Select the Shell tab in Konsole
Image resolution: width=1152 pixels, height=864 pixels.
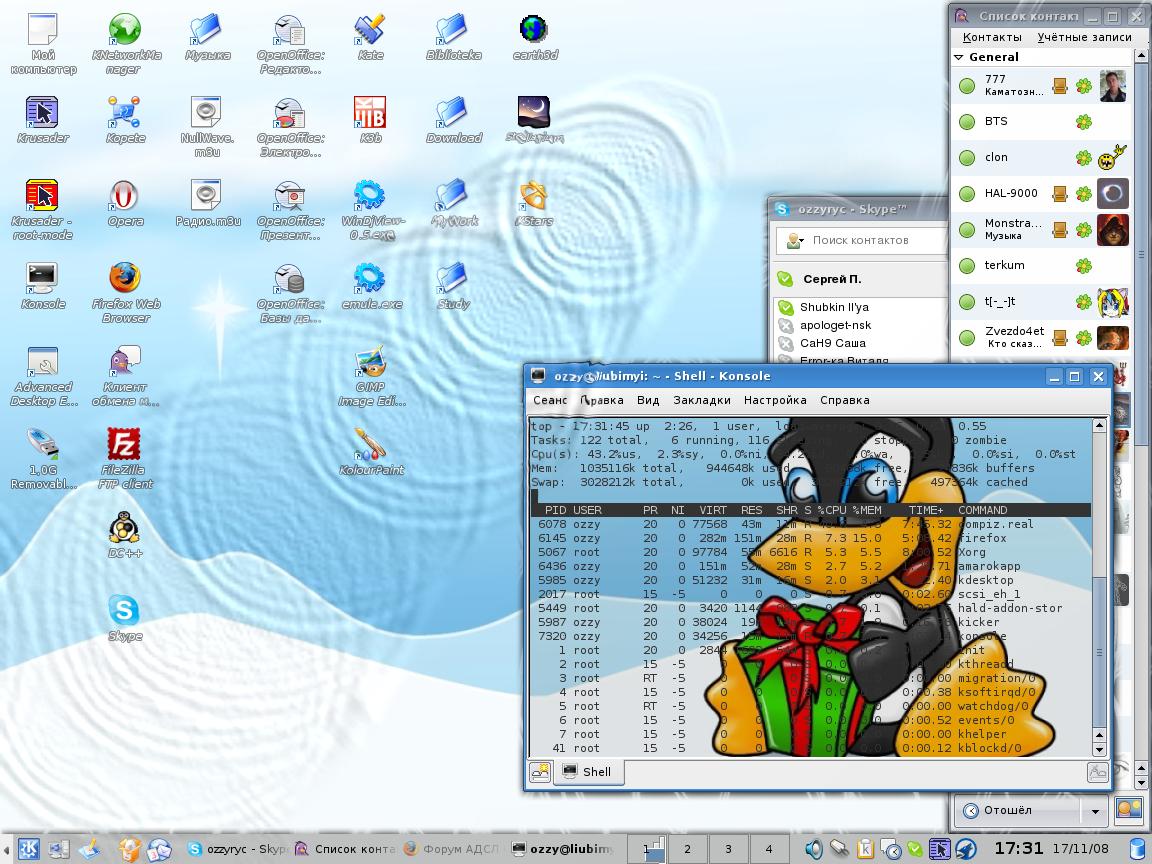pos(588,771)
